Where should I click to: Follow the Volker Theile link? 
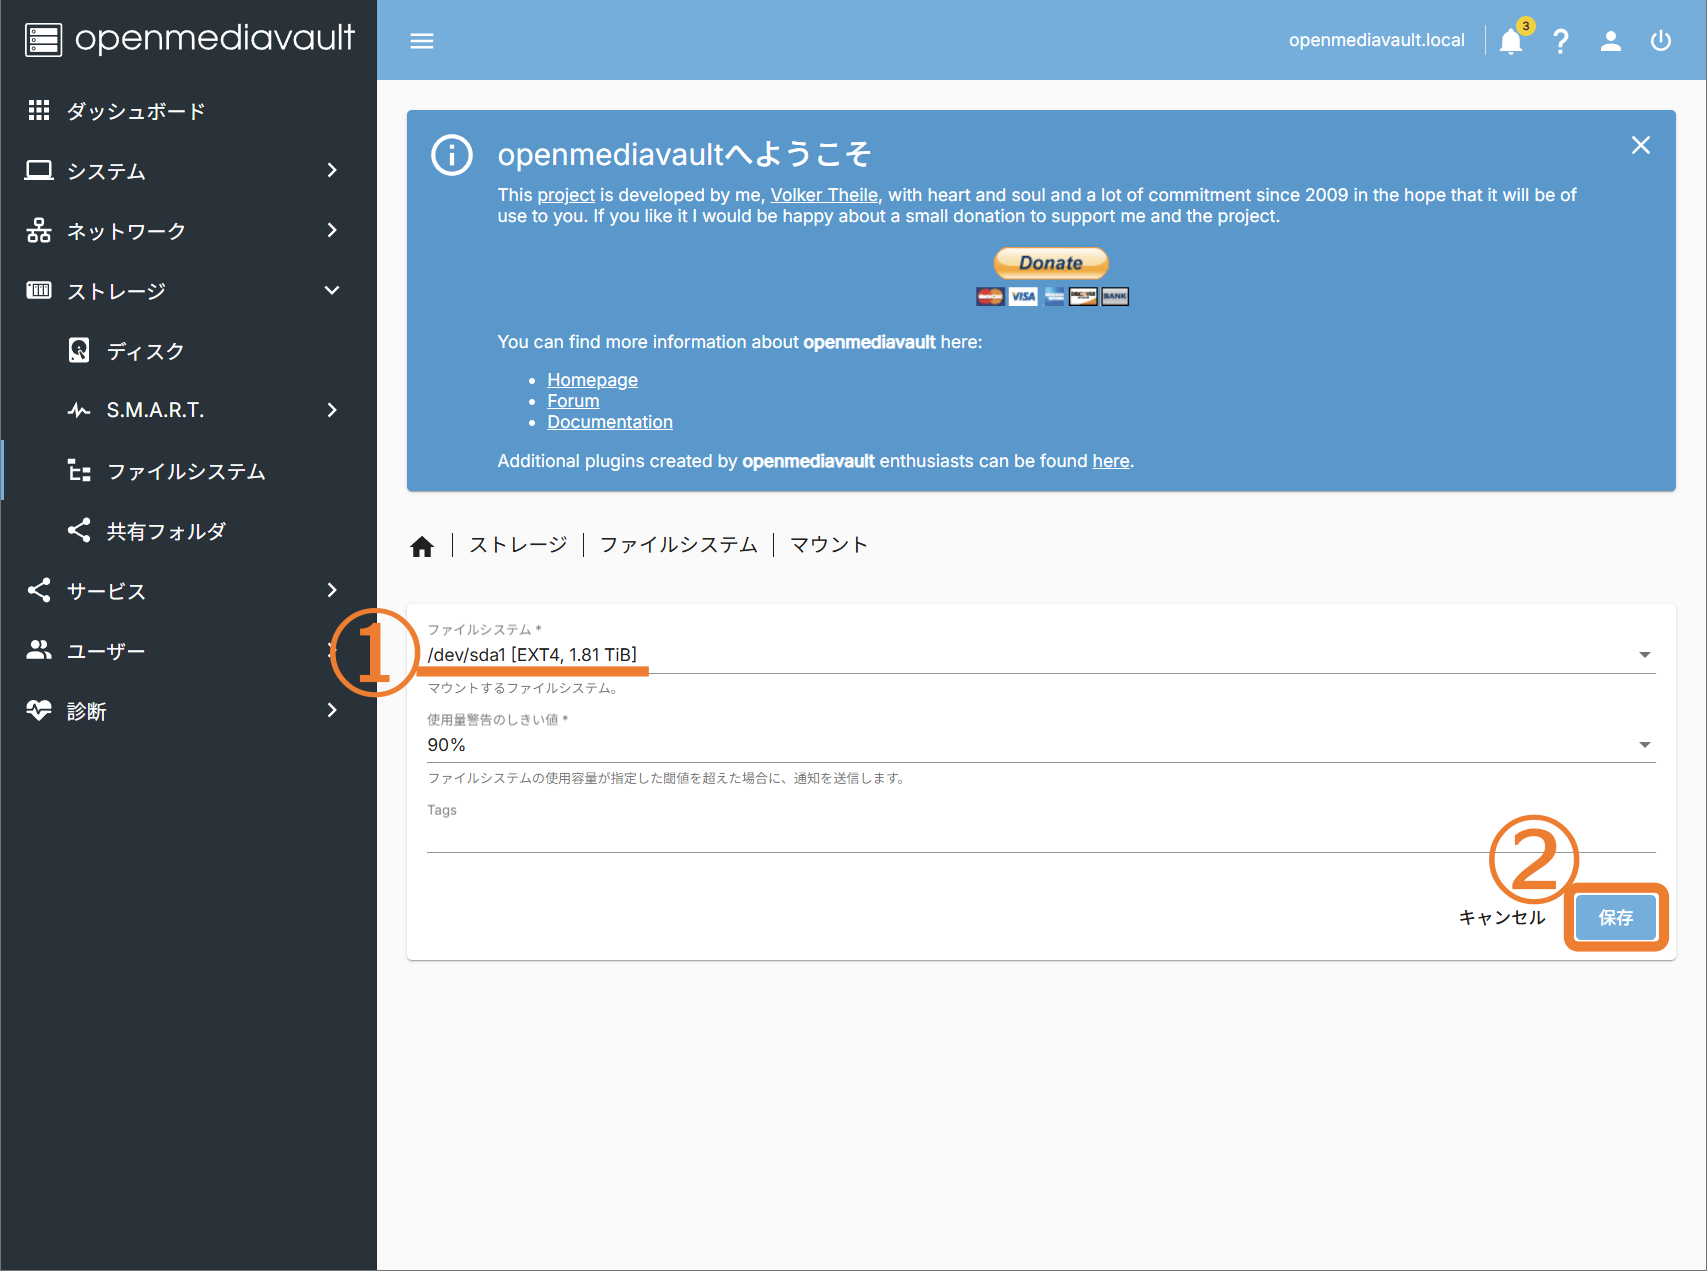click(x=824, y=195)
